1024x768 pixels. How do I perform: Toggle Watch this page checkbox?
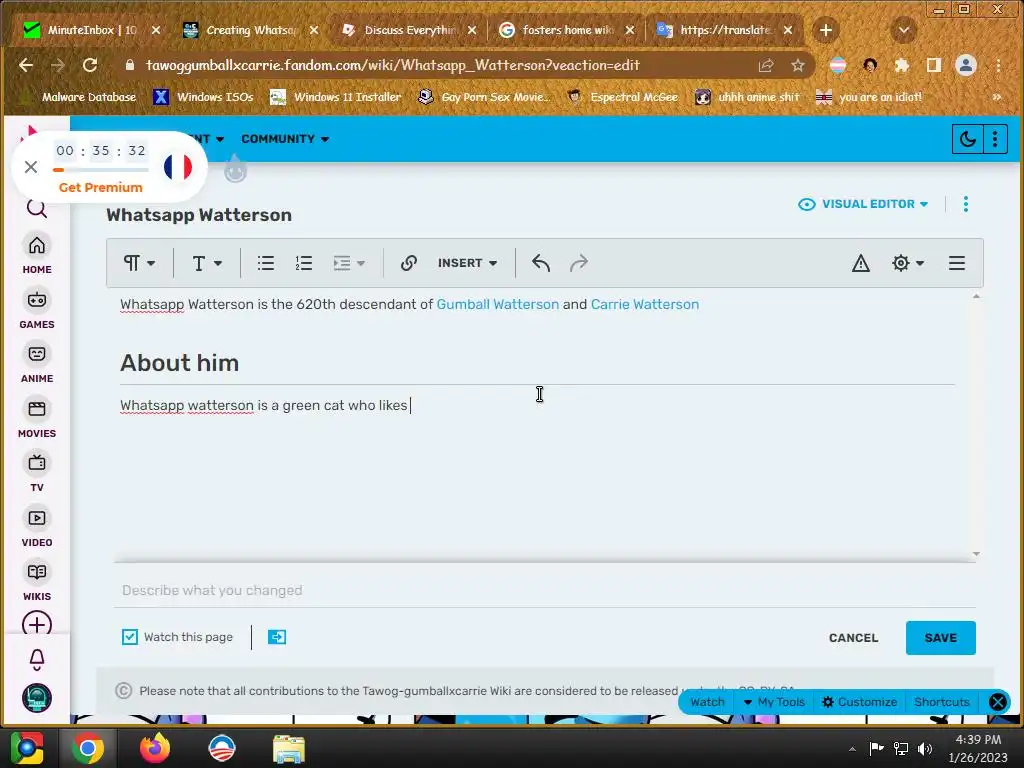(130, 637)
